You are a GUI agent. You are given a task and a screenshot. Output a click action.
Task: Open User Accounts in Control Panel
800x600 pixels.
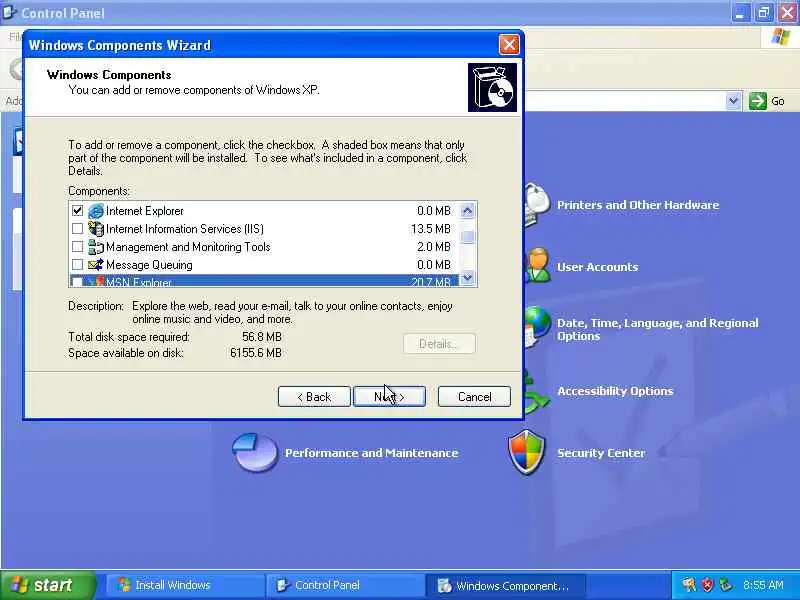(597, 267)
